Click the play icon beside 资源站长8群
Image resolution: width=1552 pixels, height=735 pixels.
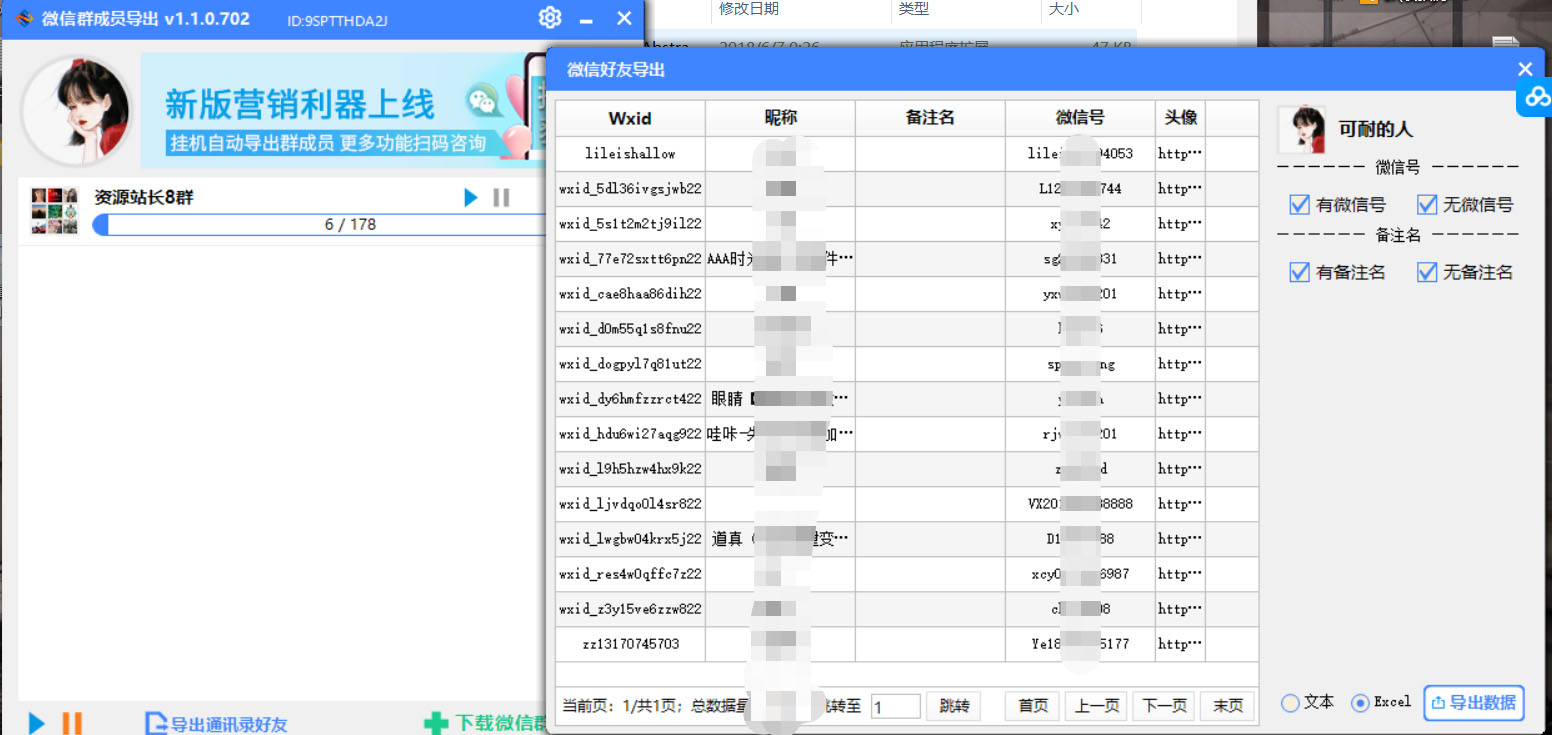[x=470, y=197]
